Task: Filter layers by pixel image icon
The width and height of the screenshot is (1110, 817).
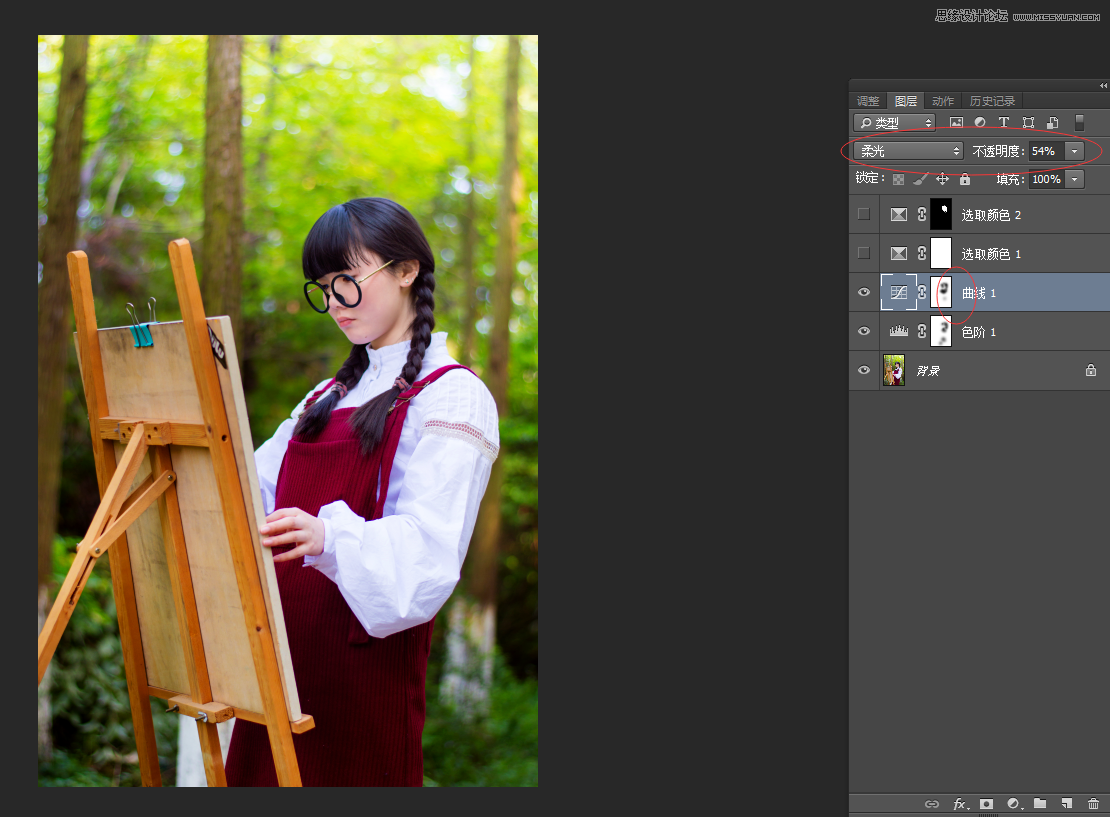Action: pyautogui.click(x=956, y=123)
